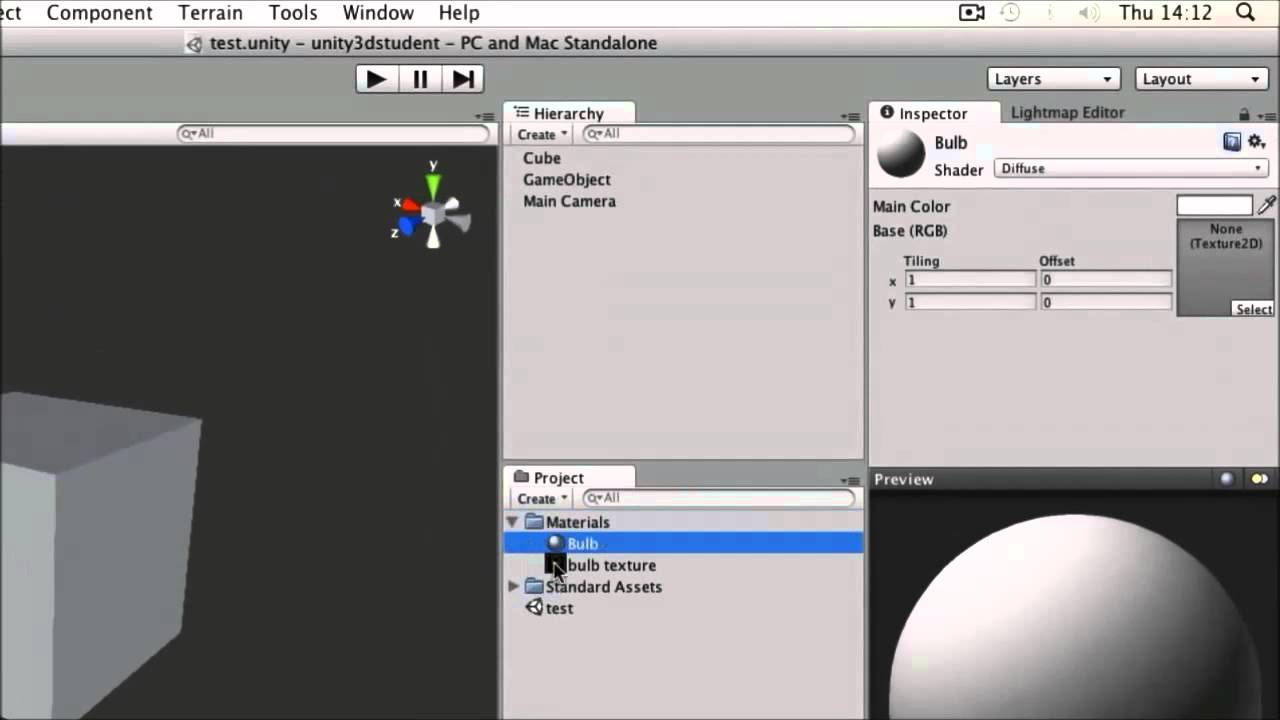Click the Unity icon beside test scene
Screen dimensions: 1280x720
tap(534, 608)
